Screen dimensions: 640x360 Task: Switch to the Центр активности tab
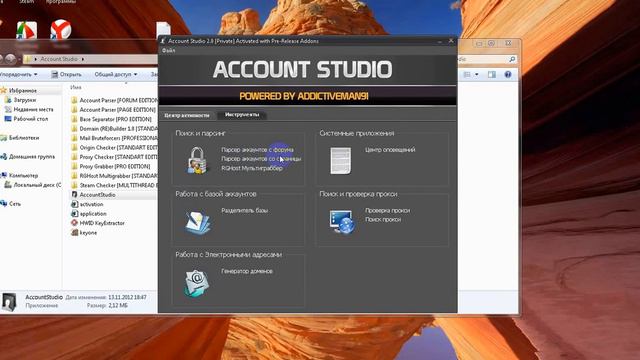click(187, 116)
